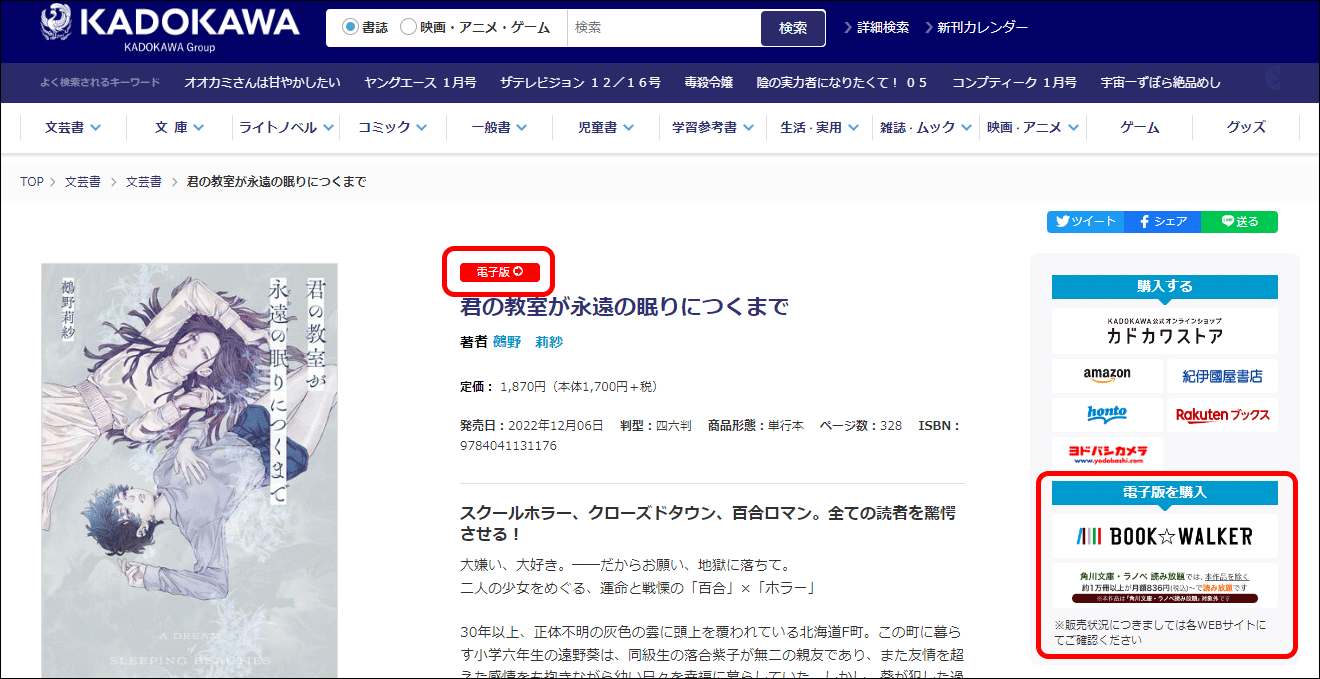
Task: Click the release date 2022年12月06日
Action: pos(555,425)
